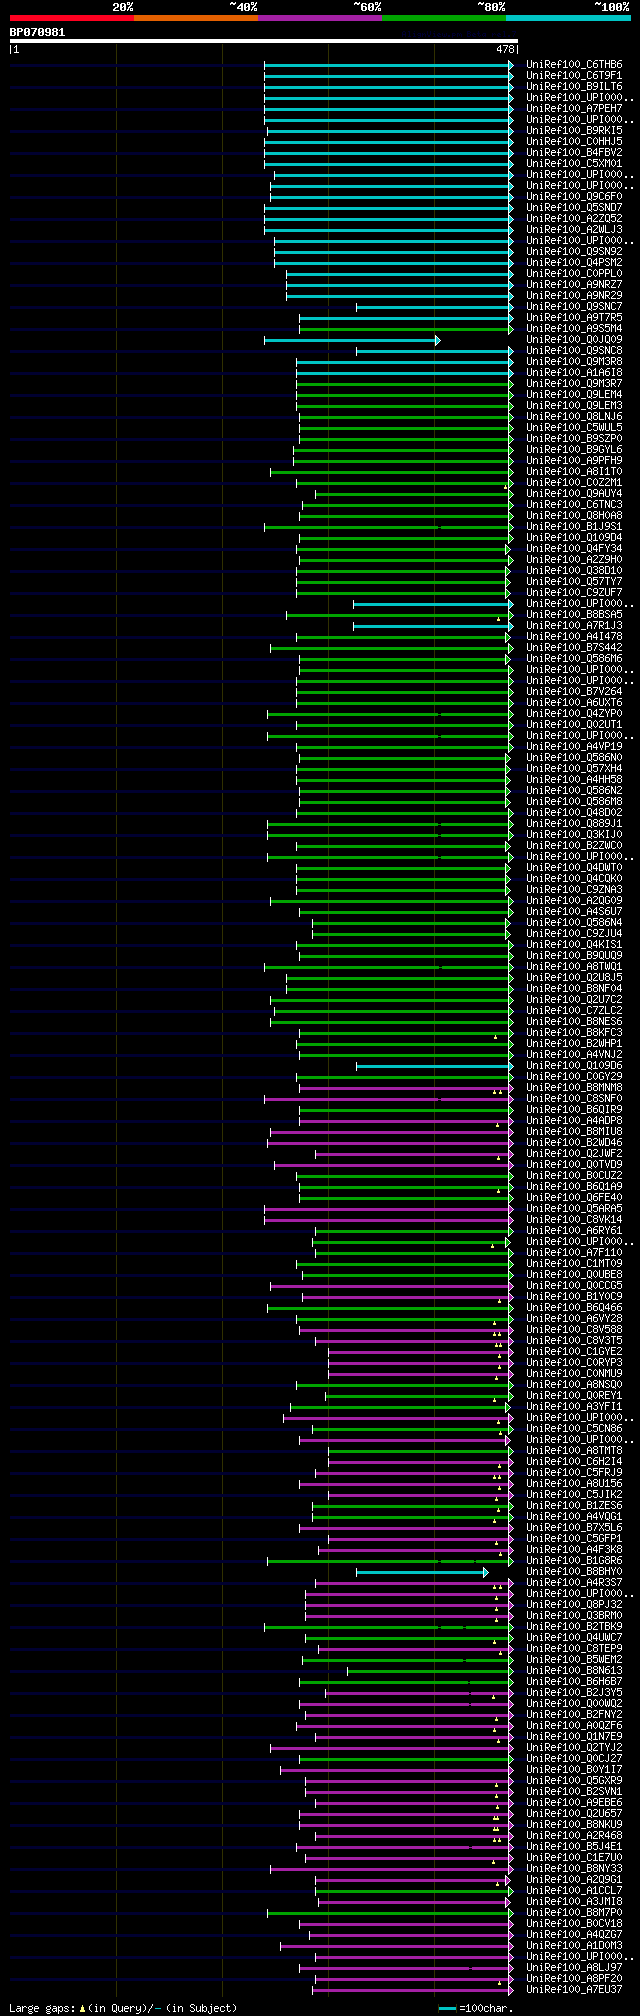Image resolution: width=640 pixels, height=2016 pixels.
Task: Select UniRef100_Q48DQ2 label
Action: (574, 812)
